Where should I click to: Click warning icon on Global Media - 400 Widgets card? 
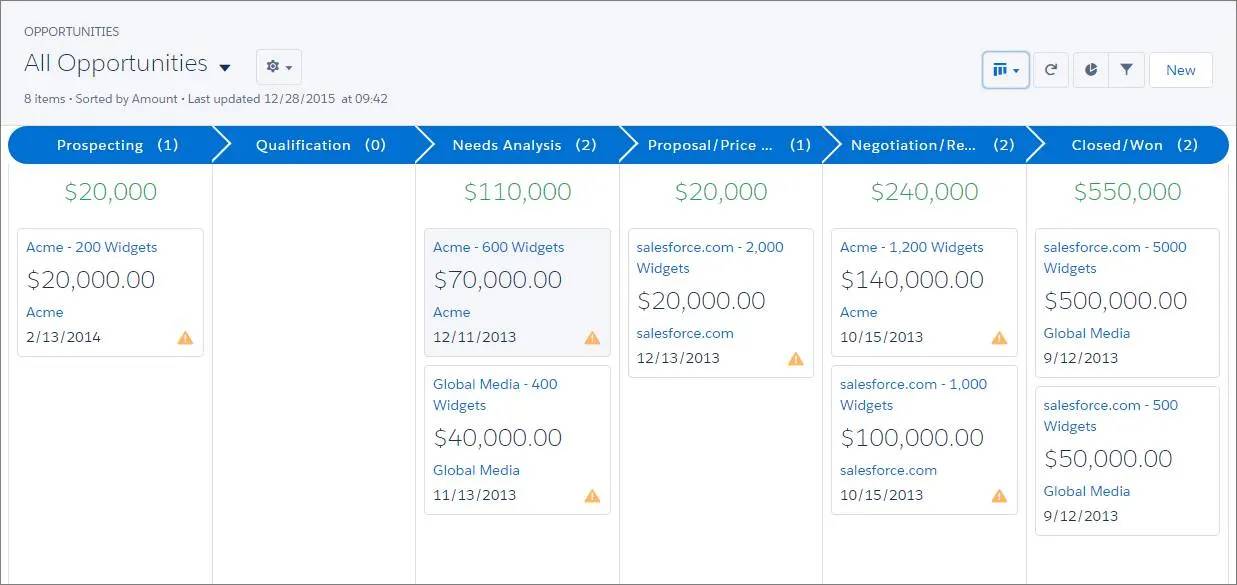point(592,495)
